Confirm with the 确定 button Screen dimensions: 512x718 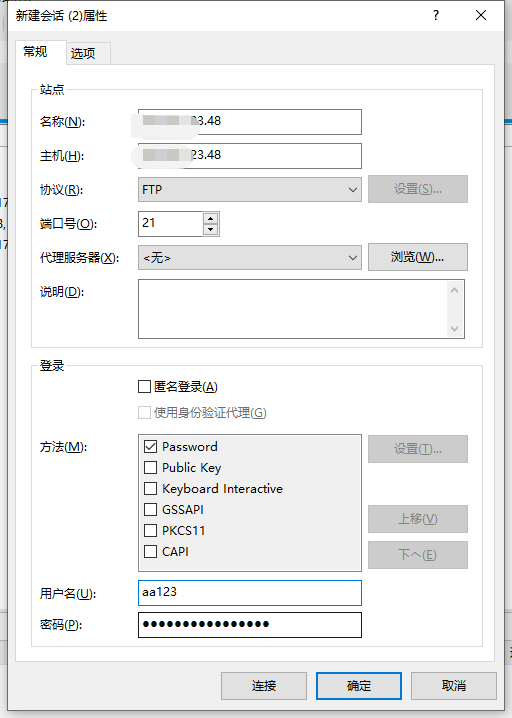[x=359, y=685]
